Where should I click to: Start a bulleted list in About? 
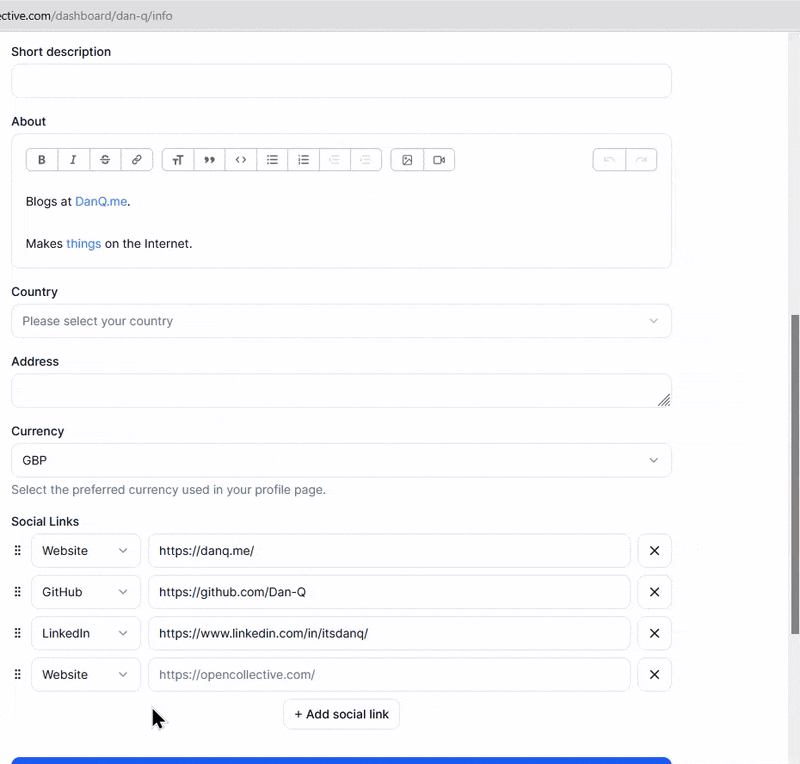[272, 160]
